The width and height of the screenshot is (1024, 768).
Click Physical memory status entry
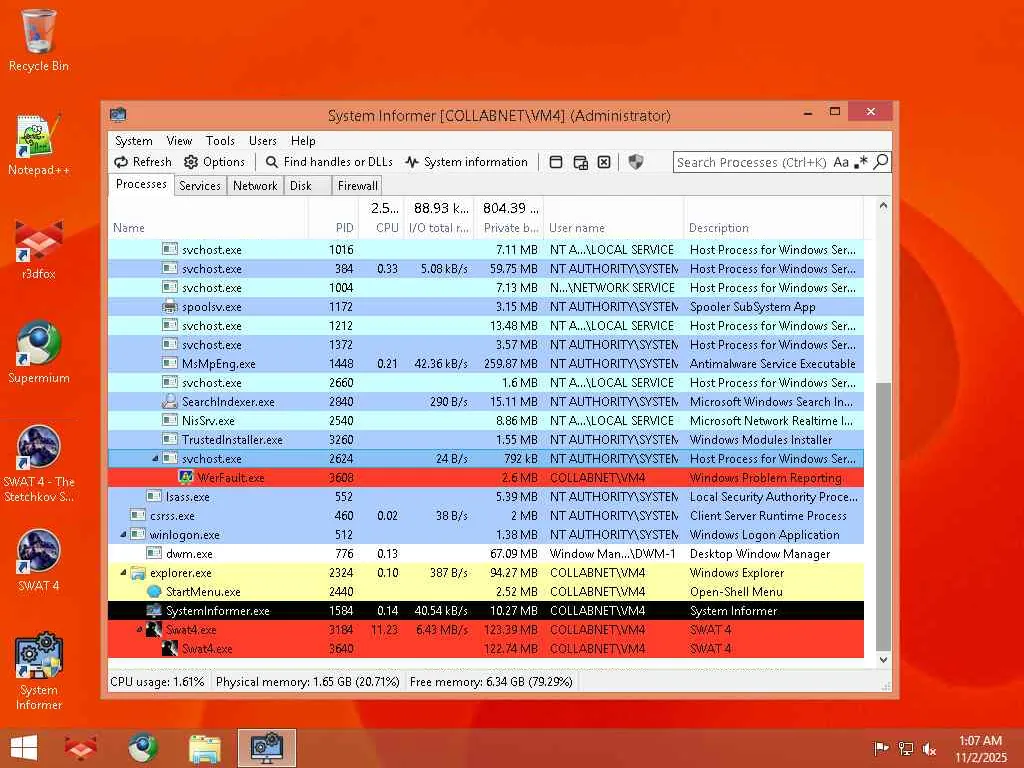[x=308, y=682]
